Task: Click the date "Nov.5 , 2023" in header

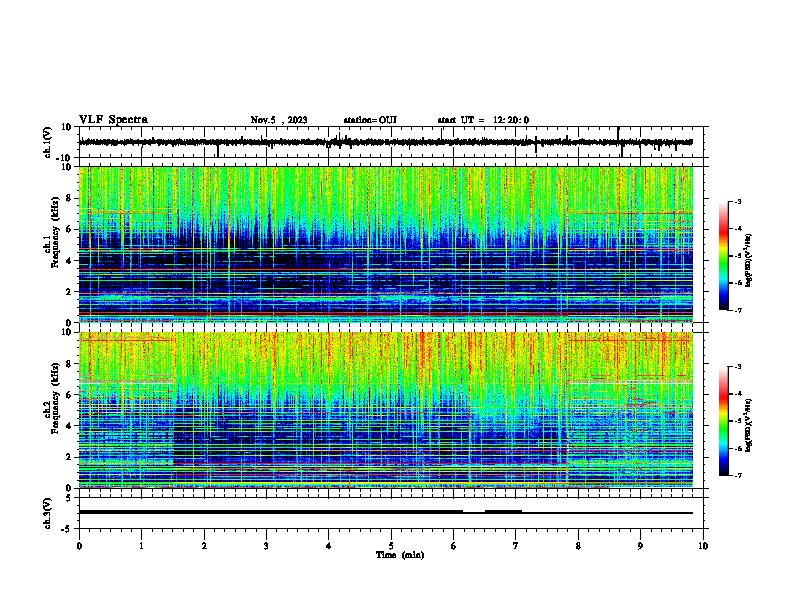Action: (279, 120)
